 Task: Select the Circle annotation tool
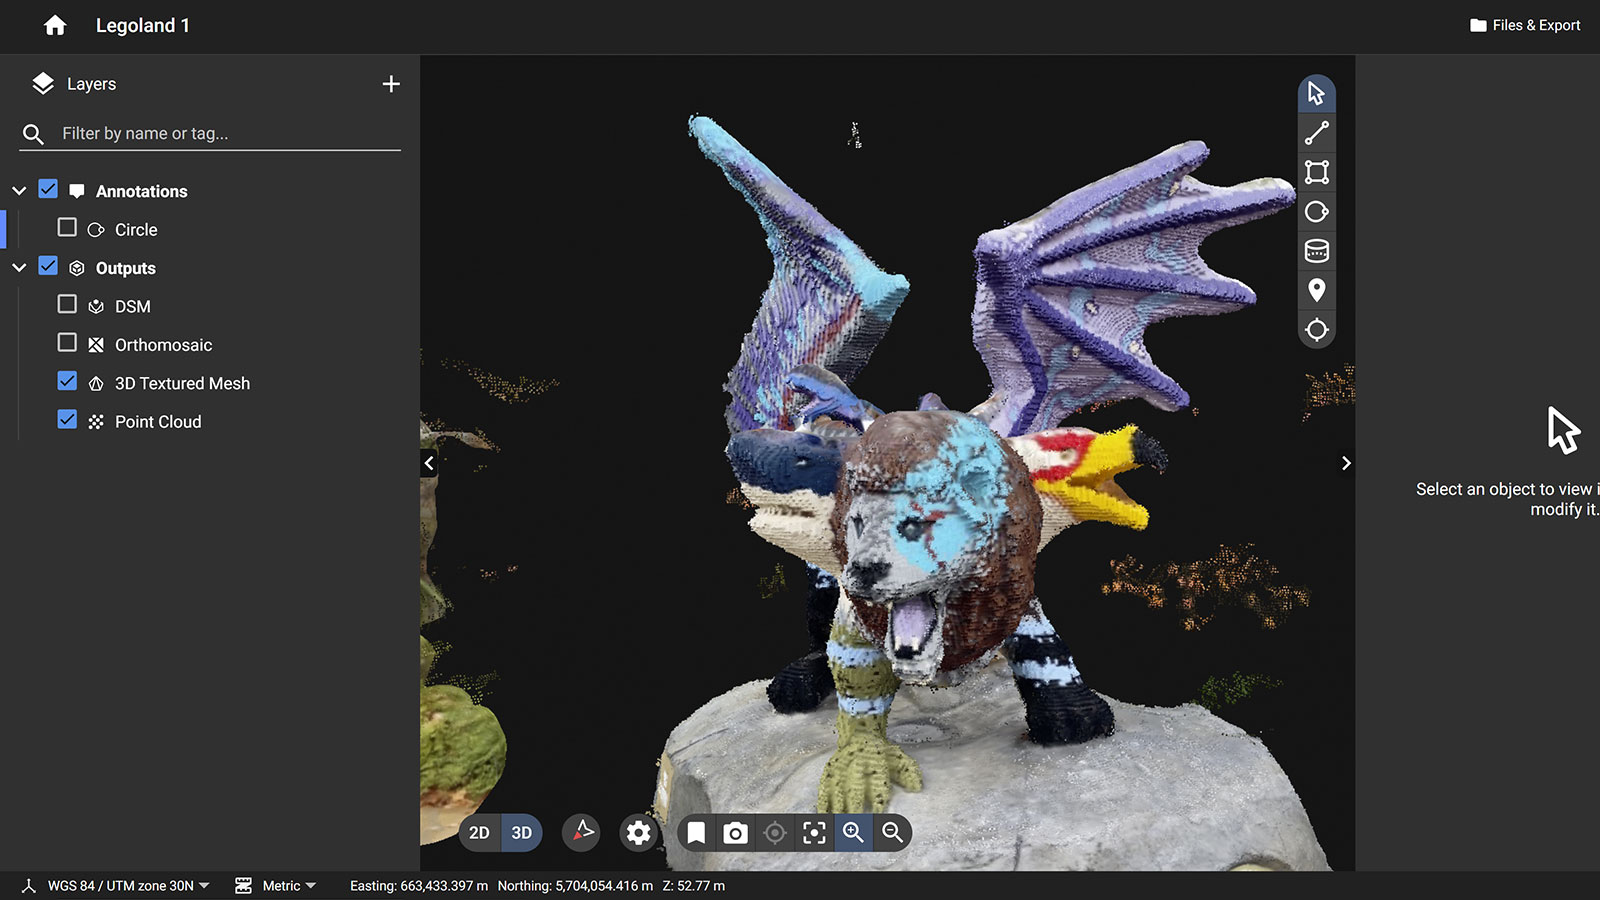(x=1316, y=212)
